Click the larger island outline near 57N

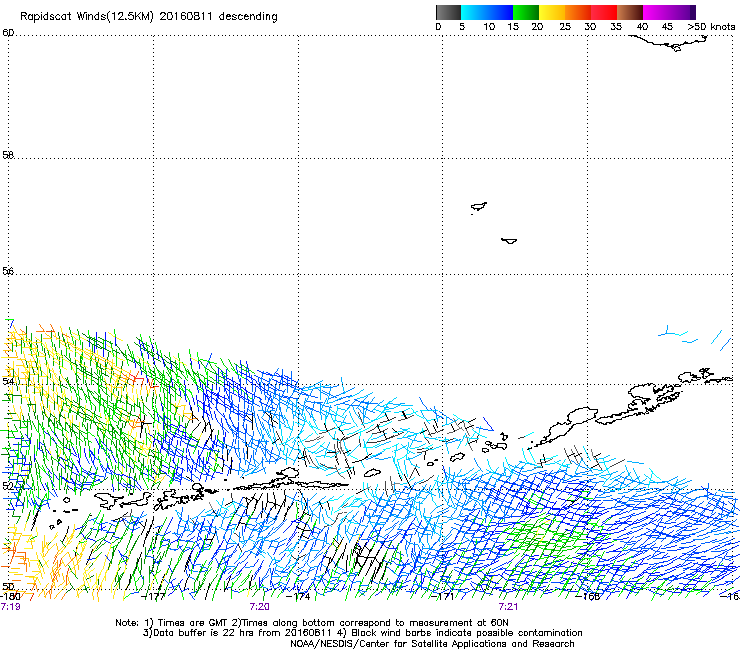(x=479, y=207)
